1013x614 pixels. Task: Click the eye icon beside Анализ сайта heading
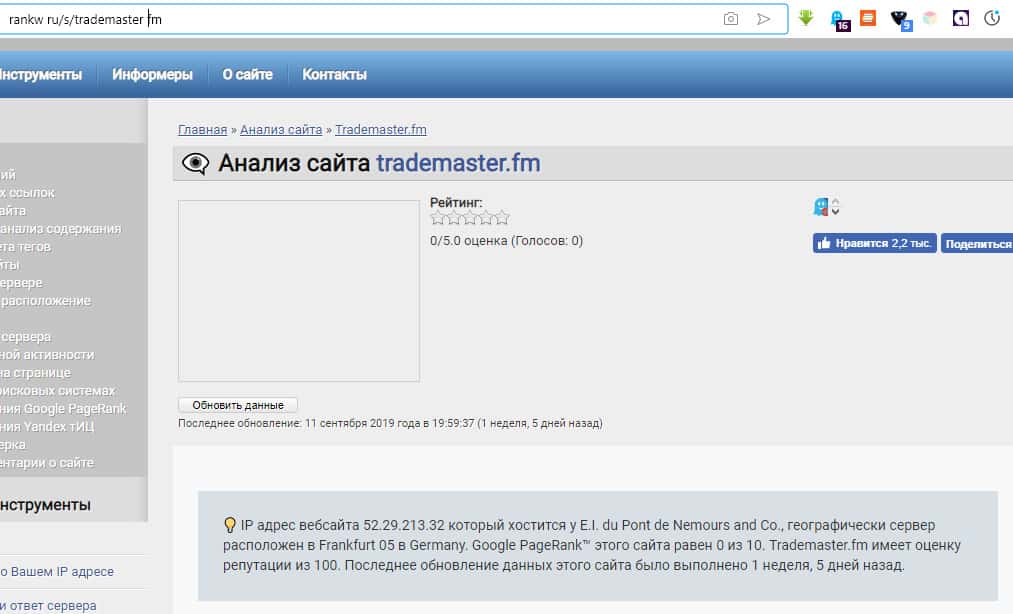pos(196,164)
